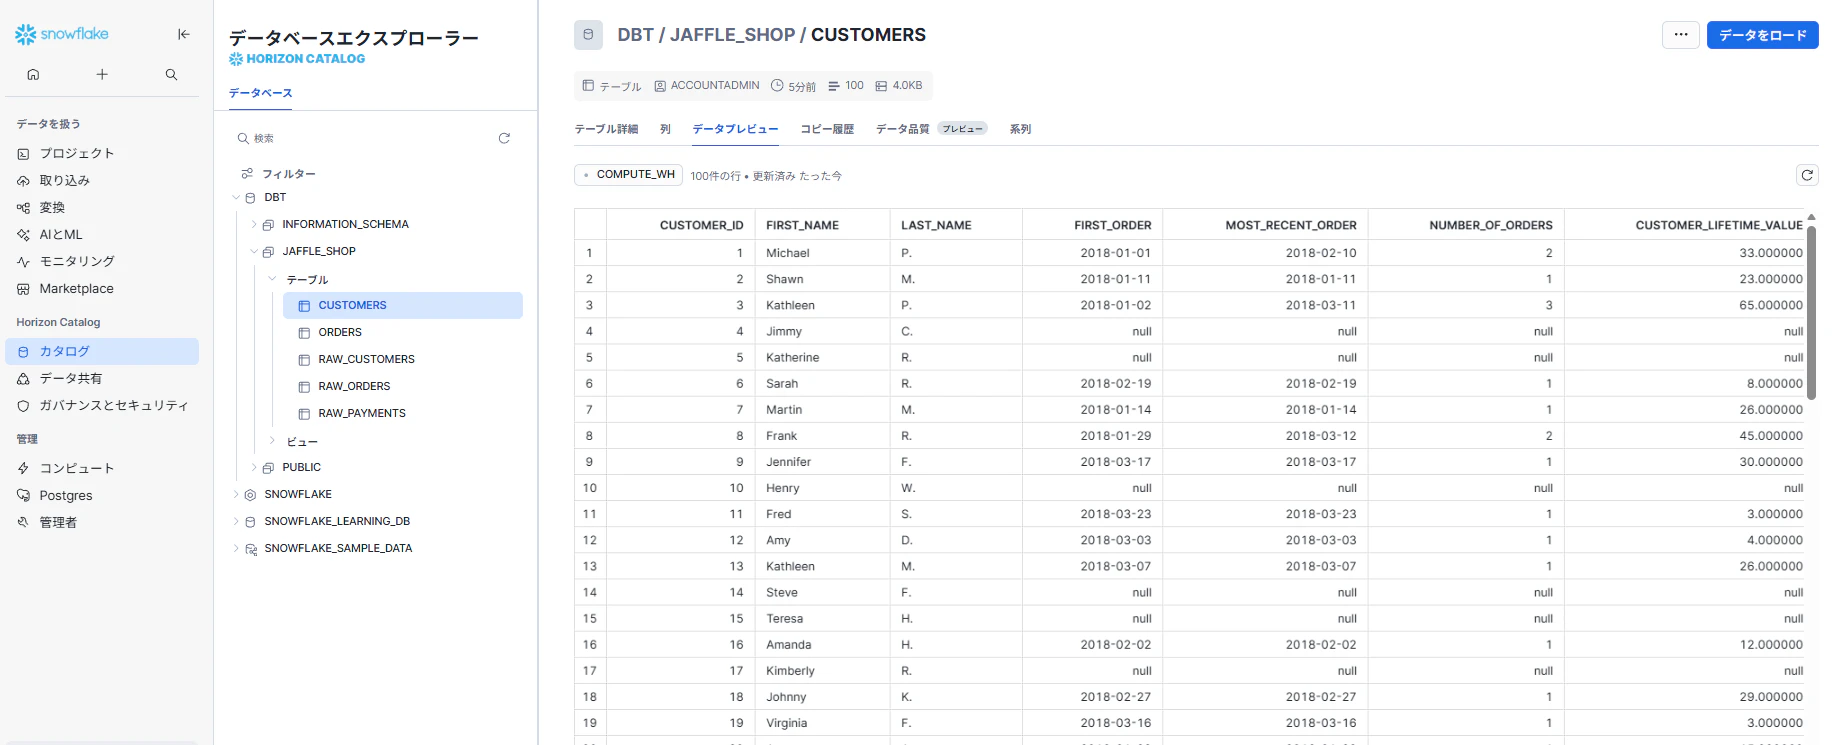This screenshot has width=1841, height=745.
Task: Click the Governance and security icon
Action: click(23, 406)
